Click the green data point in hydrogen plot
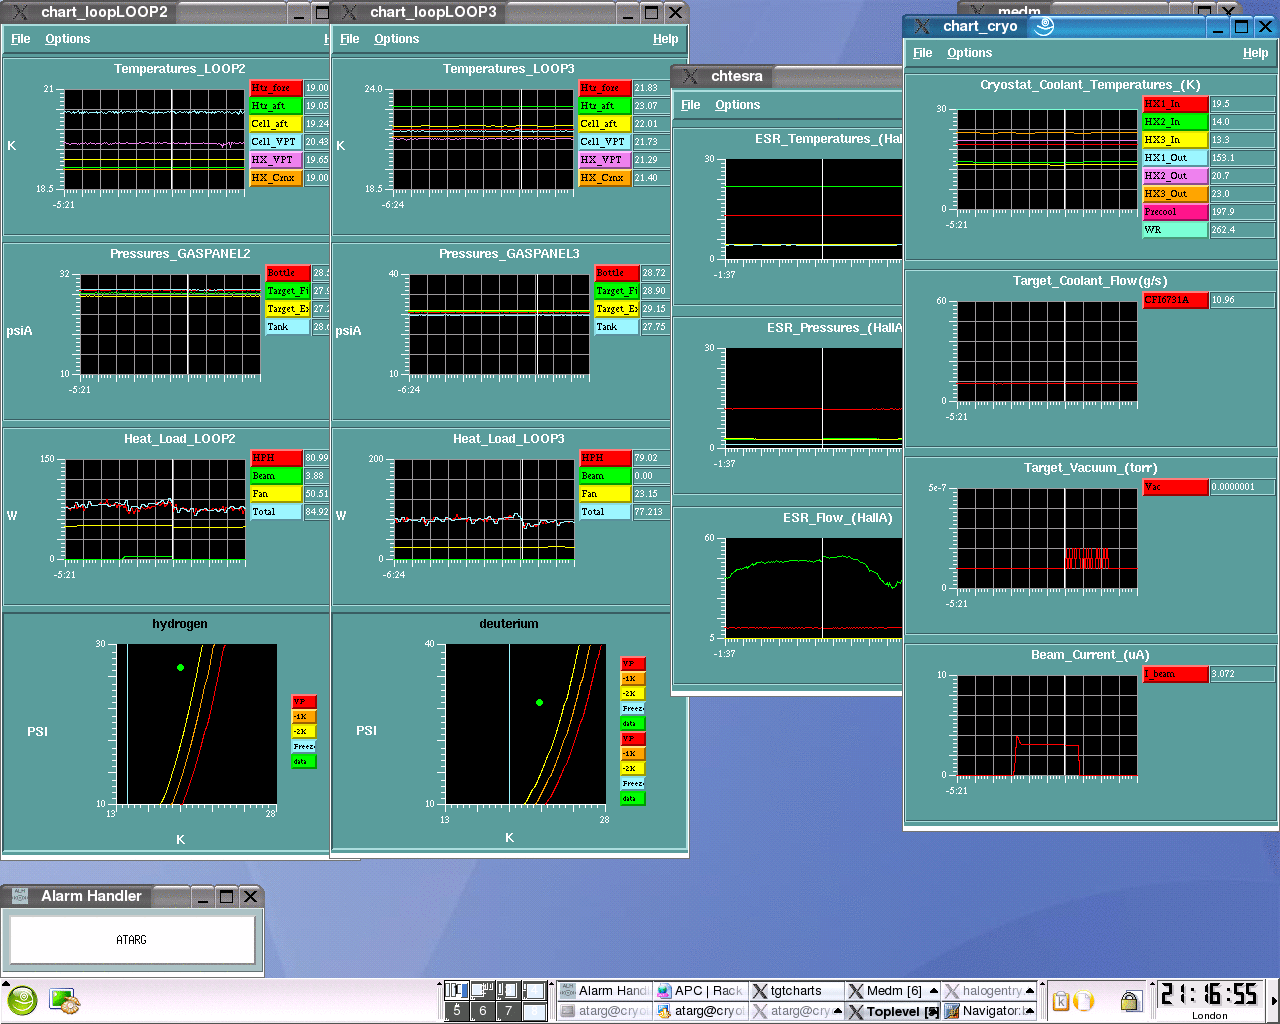This screenshot has width=1280, height=1024. 180,667
